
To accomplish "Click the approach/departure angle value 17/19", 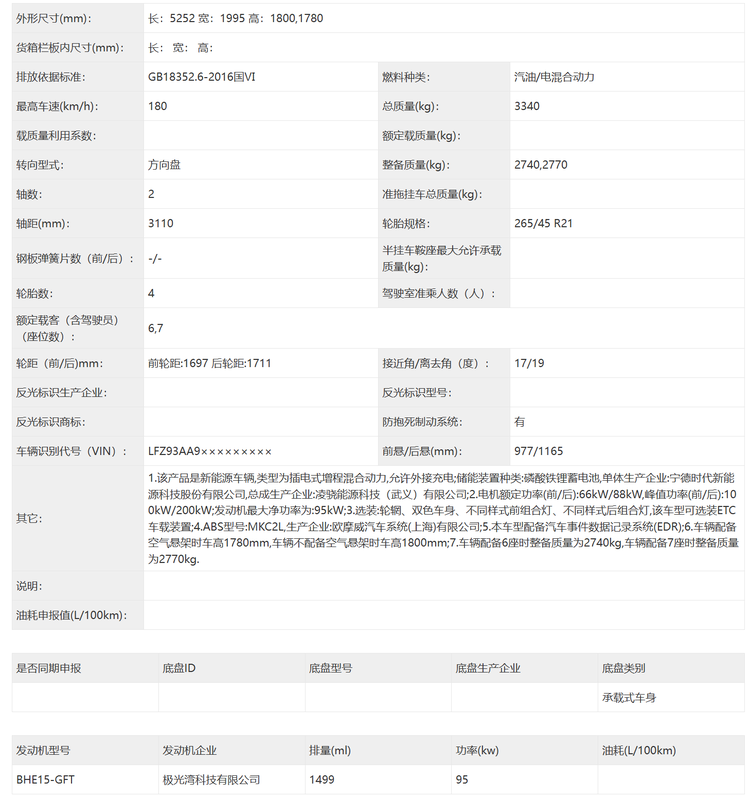I will (x=528, y=363).
